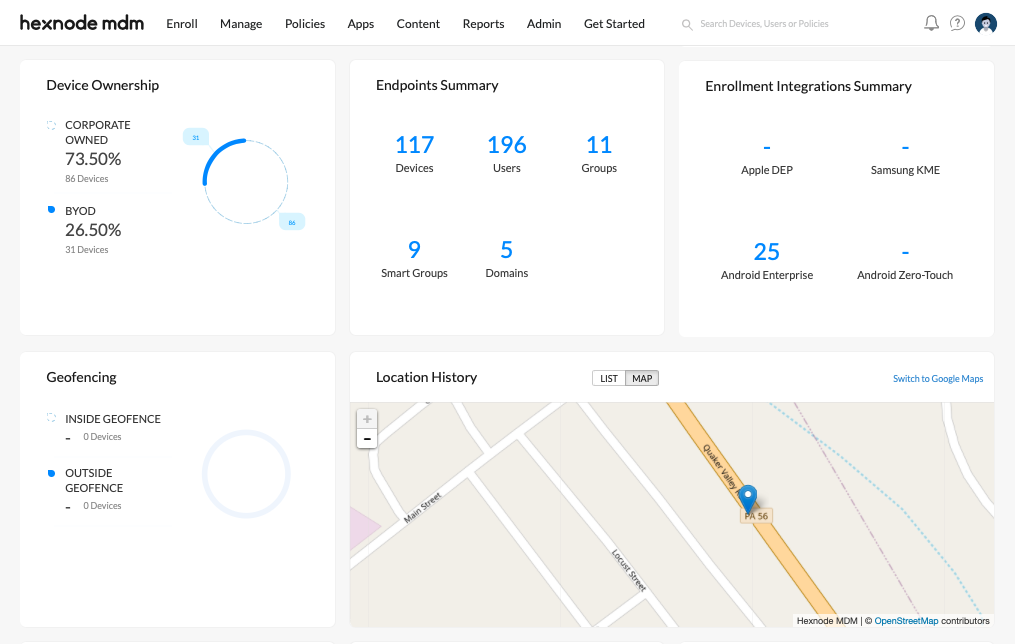1015x644 pixels.
Task: Click the Samsung KME dash value
Action: (x=905, y=148)
